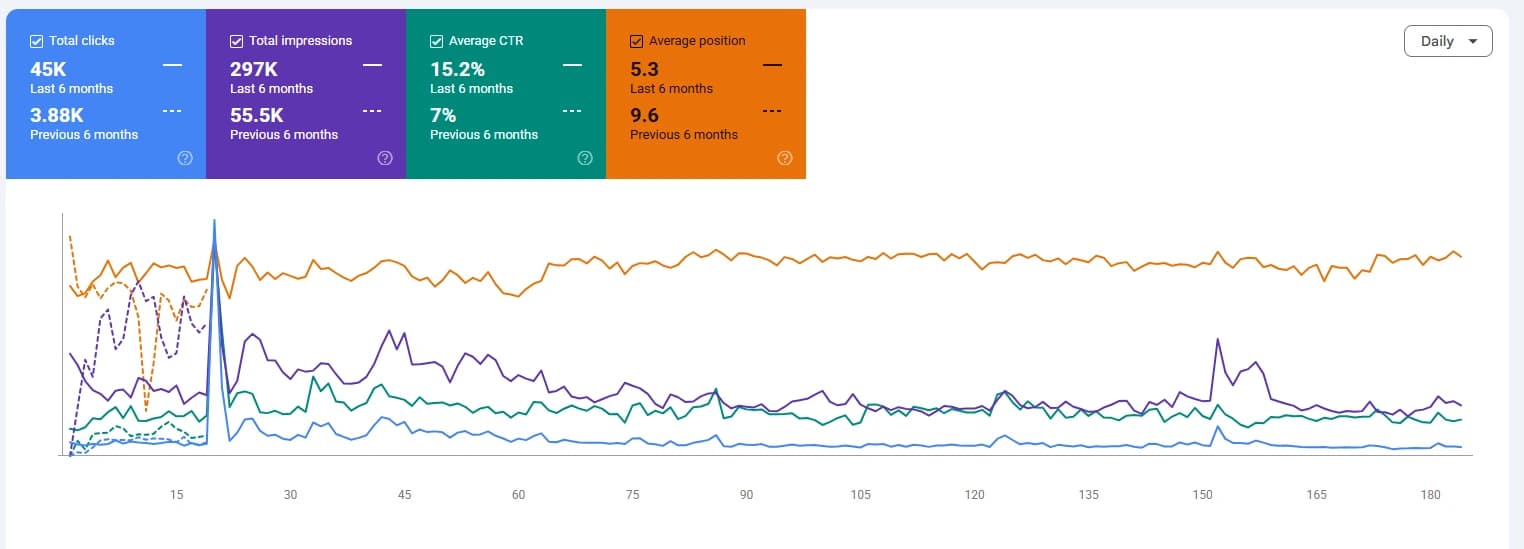
Task: Click the x-axis label 15
Action: [177, 495]
